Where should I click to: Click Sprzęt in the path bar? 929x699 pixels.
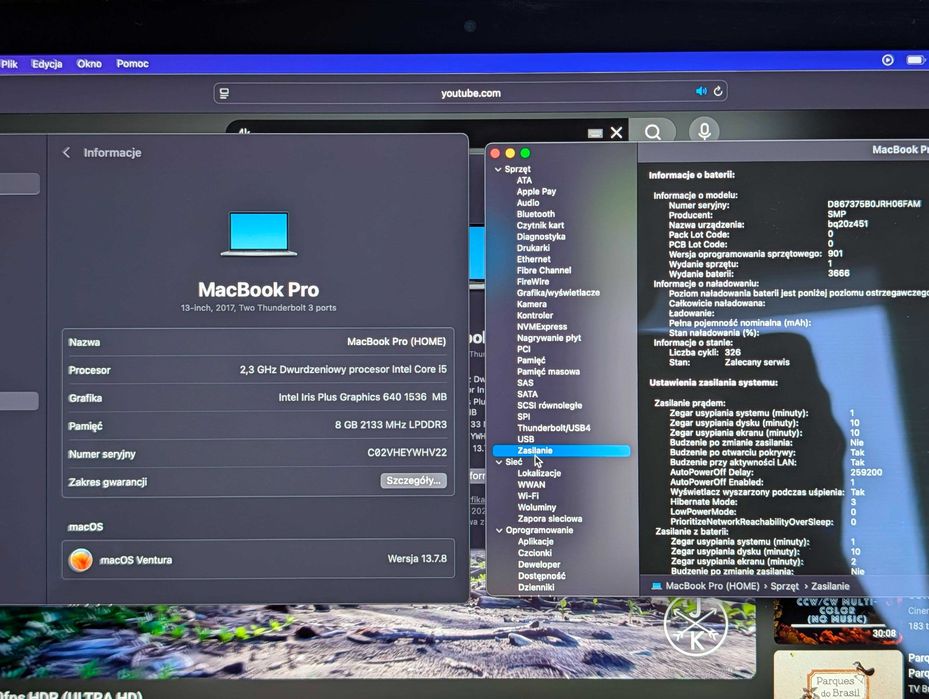pyautogui.click(x=784, y=586)
